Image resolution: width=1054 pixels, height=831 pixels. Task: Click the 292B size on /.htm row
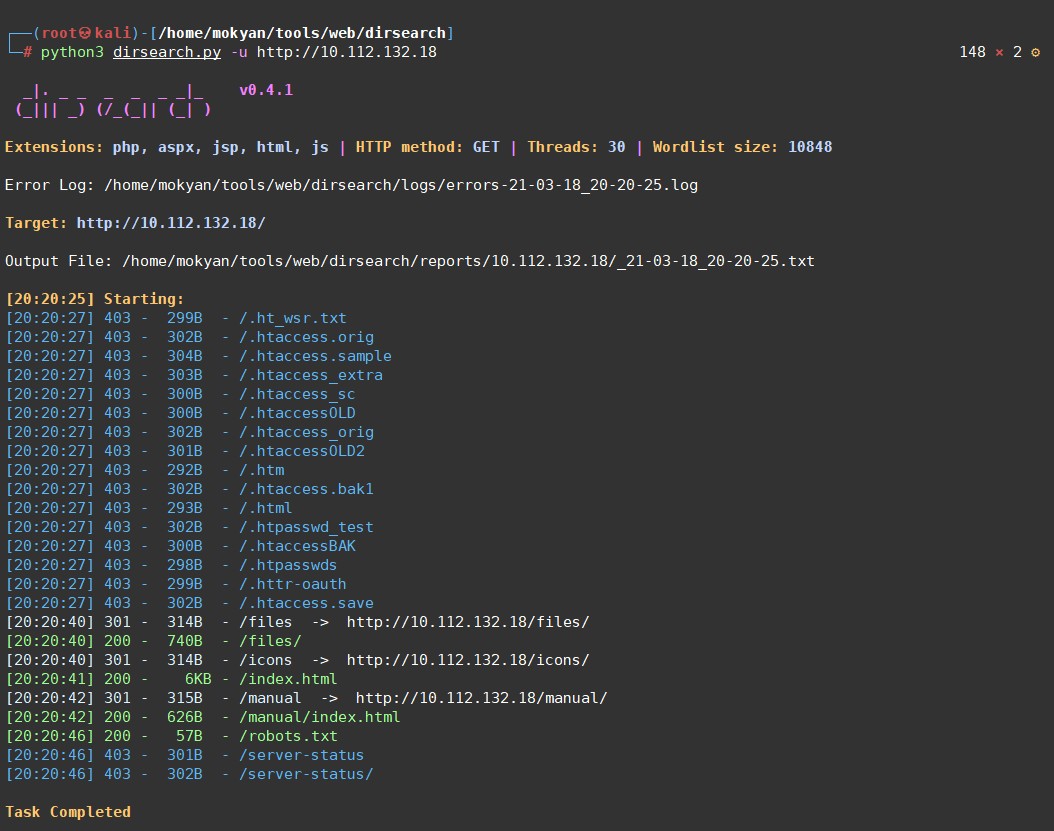tap(185, 470)
